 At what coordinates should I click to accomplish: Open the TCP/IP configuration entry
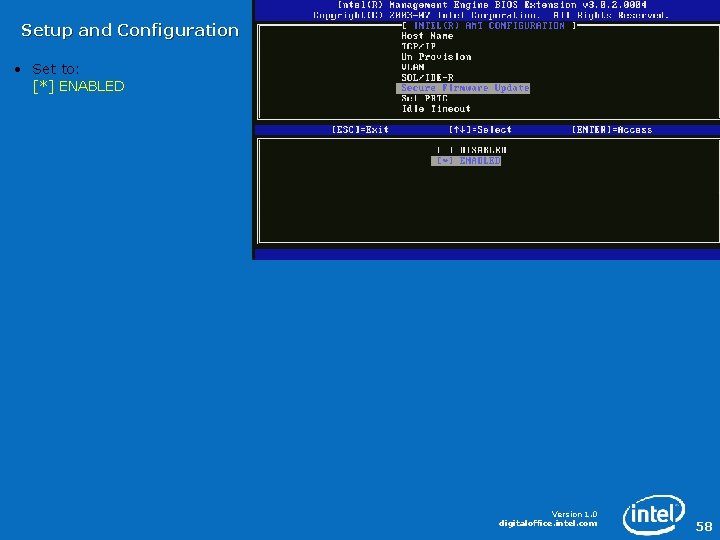pos(418,46)
